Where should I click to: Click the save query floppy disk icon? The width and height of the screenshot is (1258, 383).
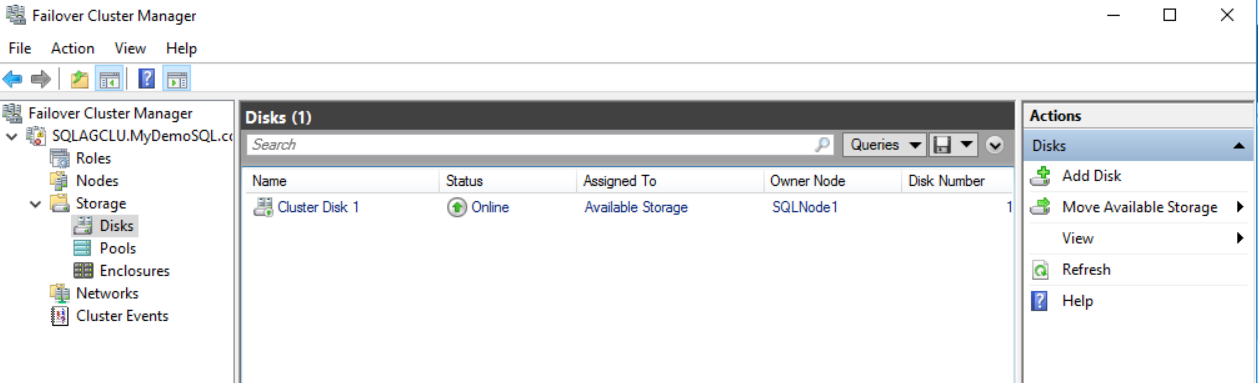click(941, 145)
